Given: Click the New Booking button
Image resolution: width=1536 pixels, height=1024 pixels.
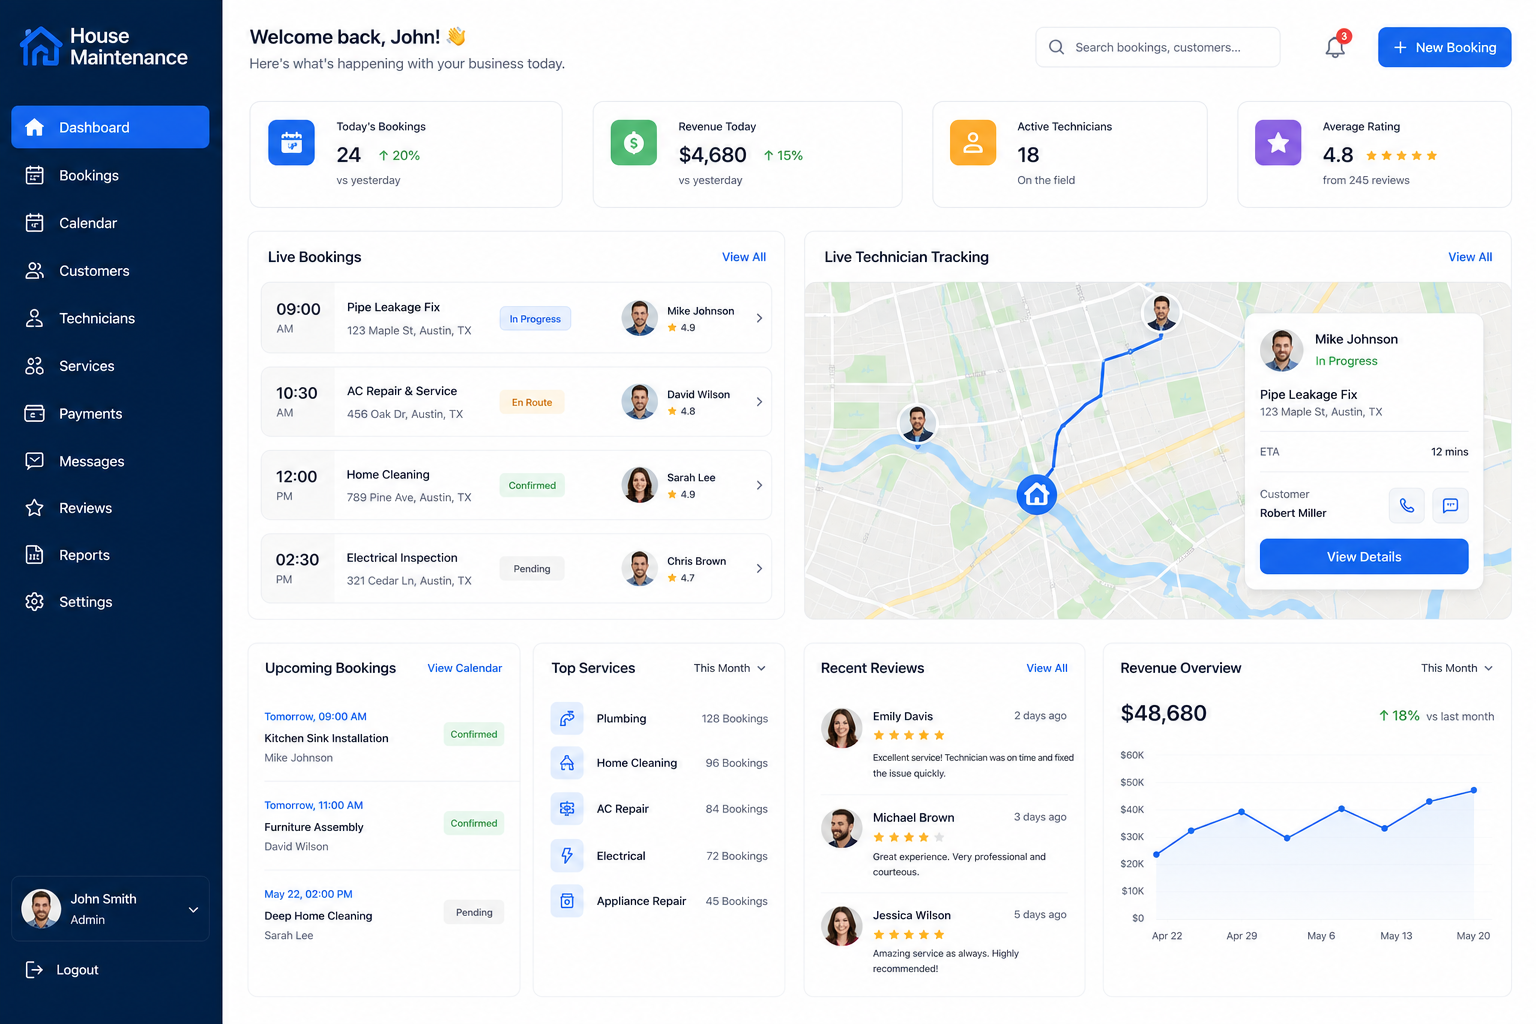Looking at the screenshot, I should 1444,47.
